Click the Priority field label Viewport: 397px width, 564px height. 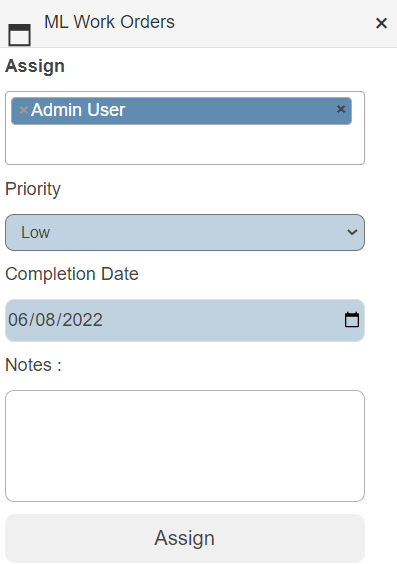tap(33, 189)
